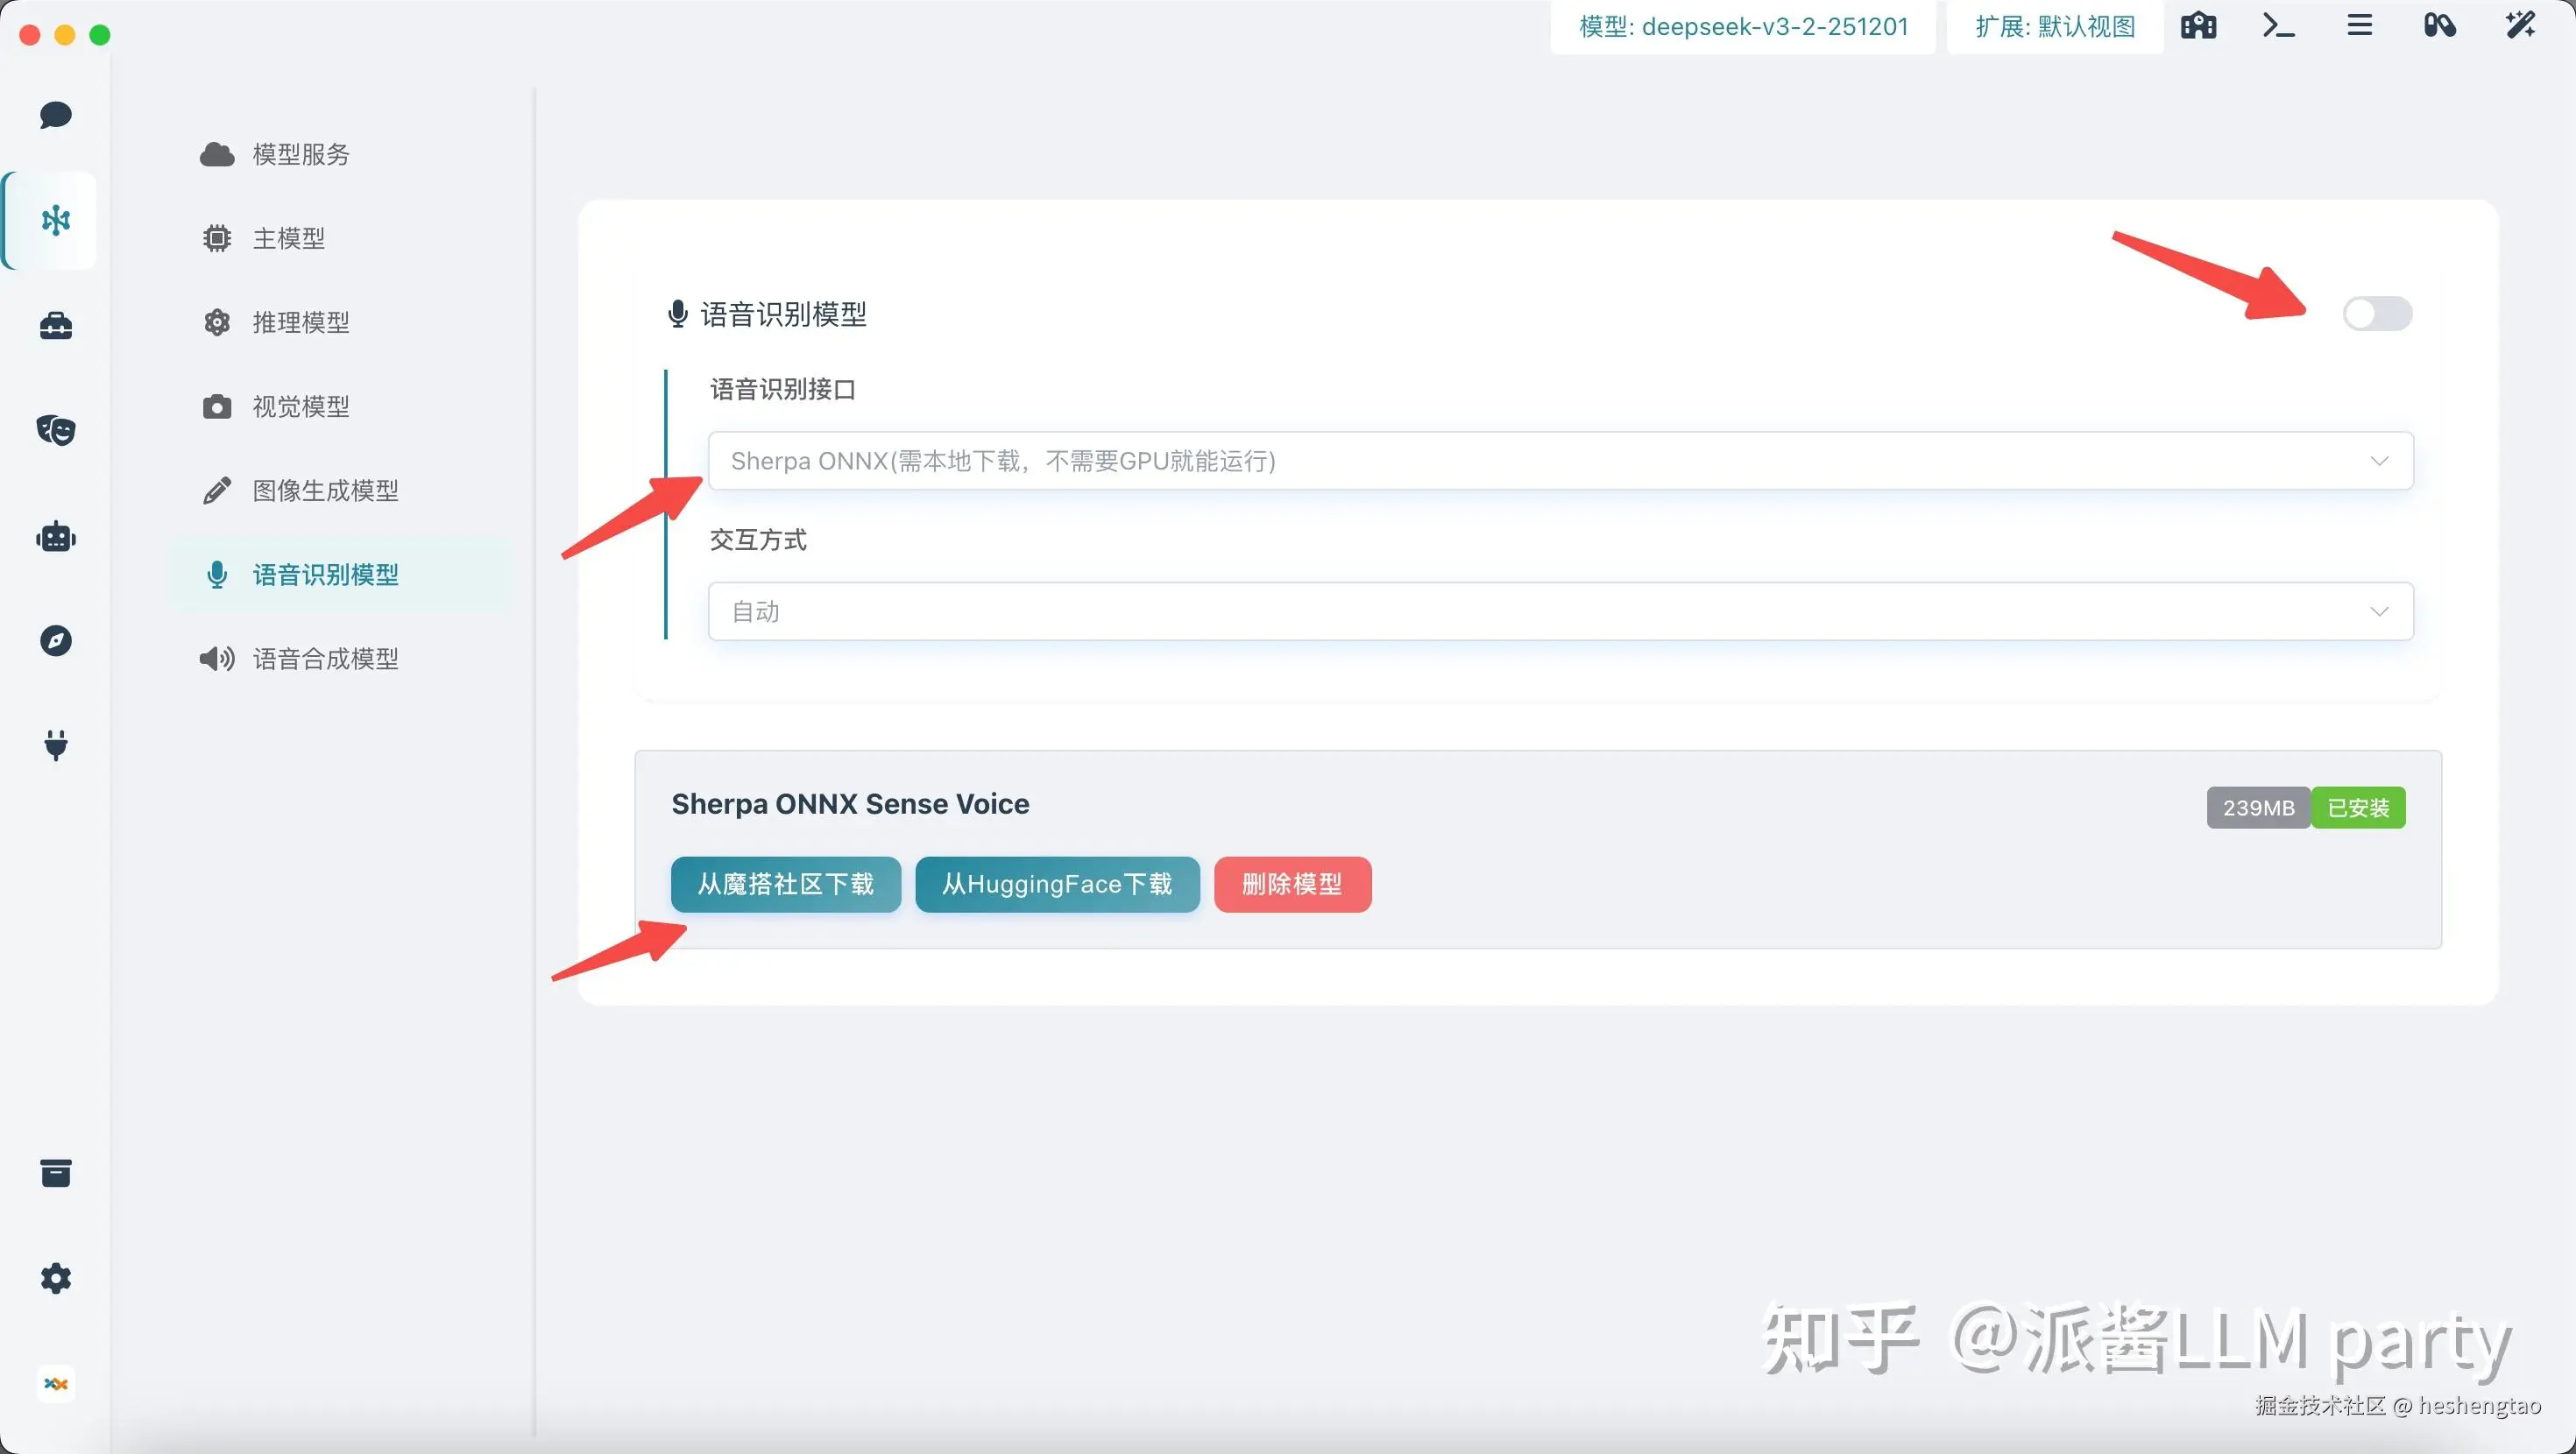The width and height of the screenshot is (2576, 1454).
Task: Open the 模型: deepseek-v3-2-251201 selector
Action: tap(1743, 27)
